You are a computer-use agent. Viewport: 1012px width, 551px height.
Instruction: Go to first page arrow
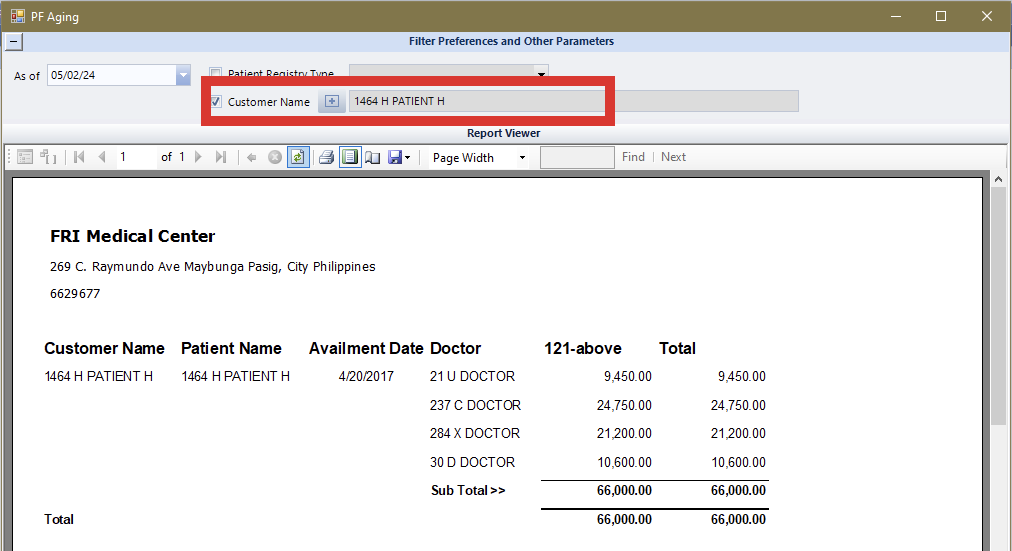(79, 157)
